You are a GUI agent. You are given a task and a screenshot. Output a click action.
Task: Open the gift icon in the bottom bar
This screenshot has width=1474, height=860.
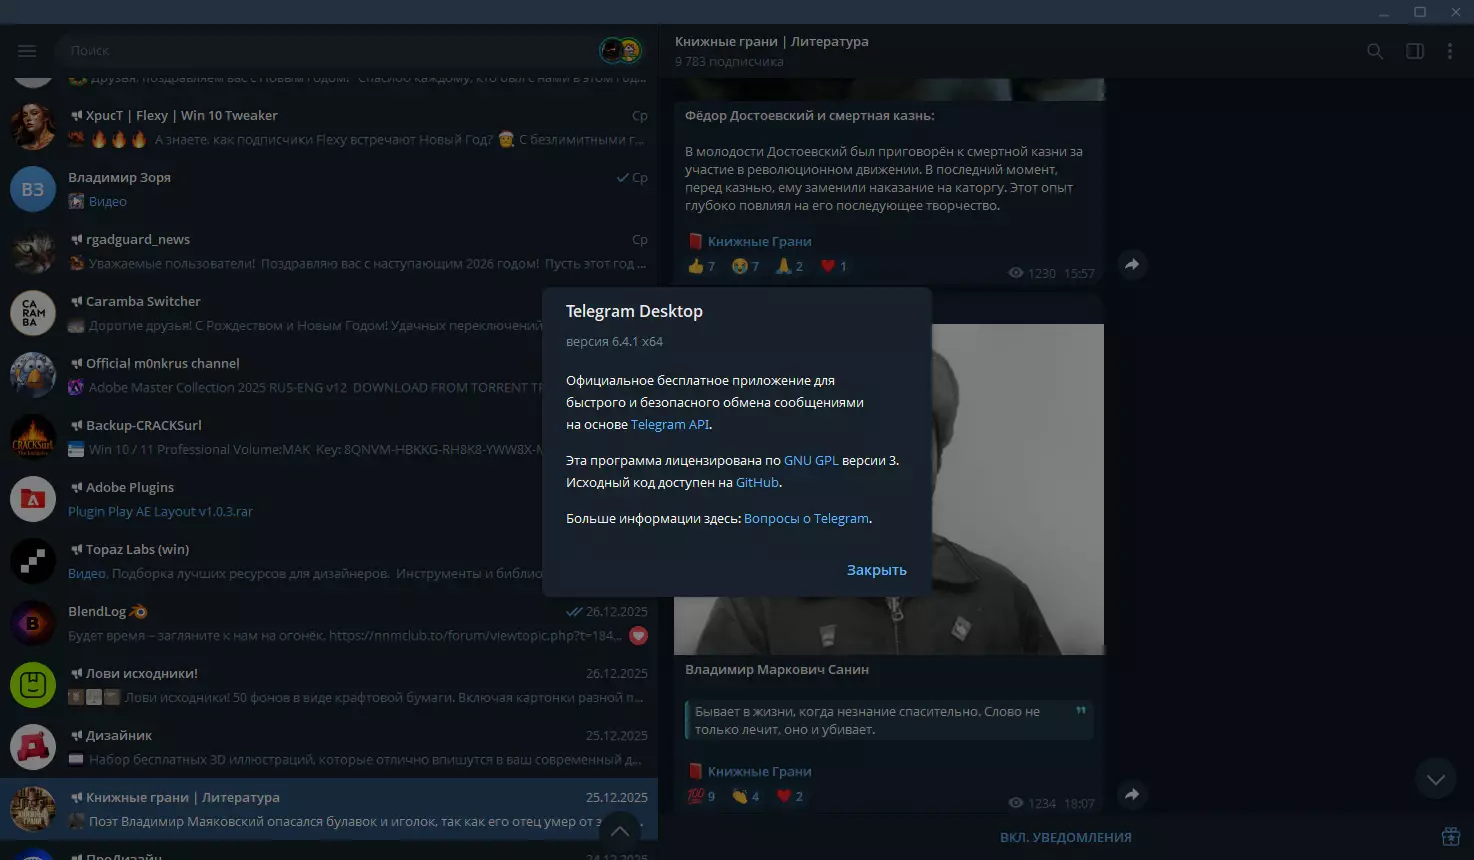pos(1451,837)
